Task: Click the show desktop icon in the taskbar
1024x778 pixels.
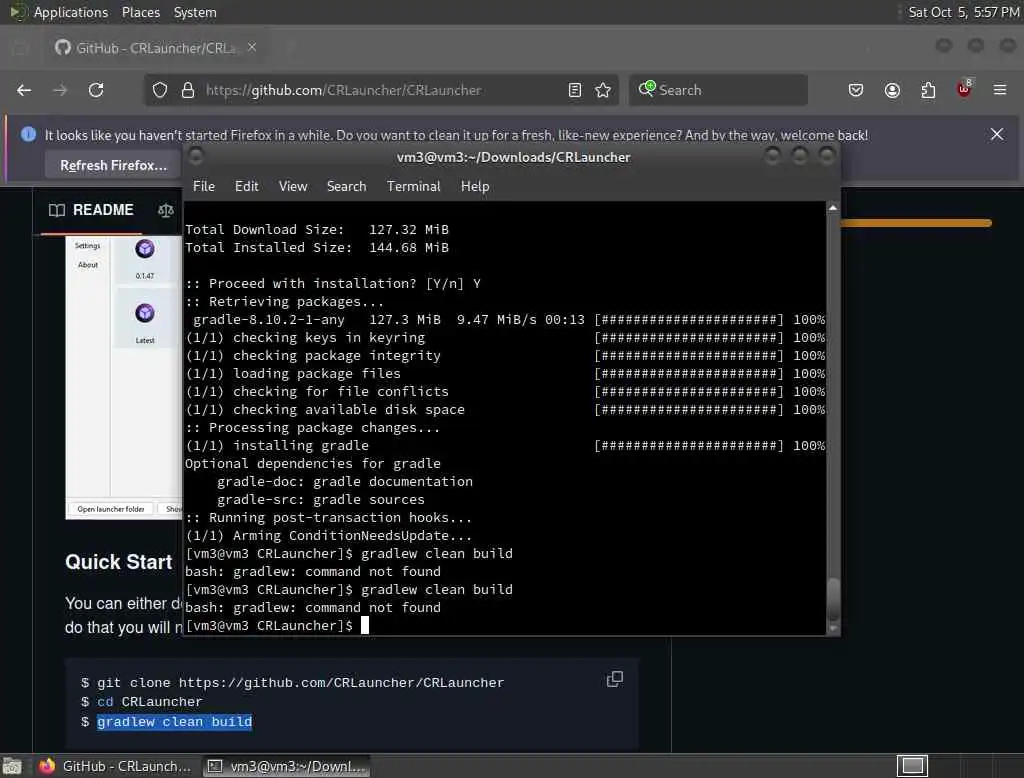Action: click(x=12, y=766)
